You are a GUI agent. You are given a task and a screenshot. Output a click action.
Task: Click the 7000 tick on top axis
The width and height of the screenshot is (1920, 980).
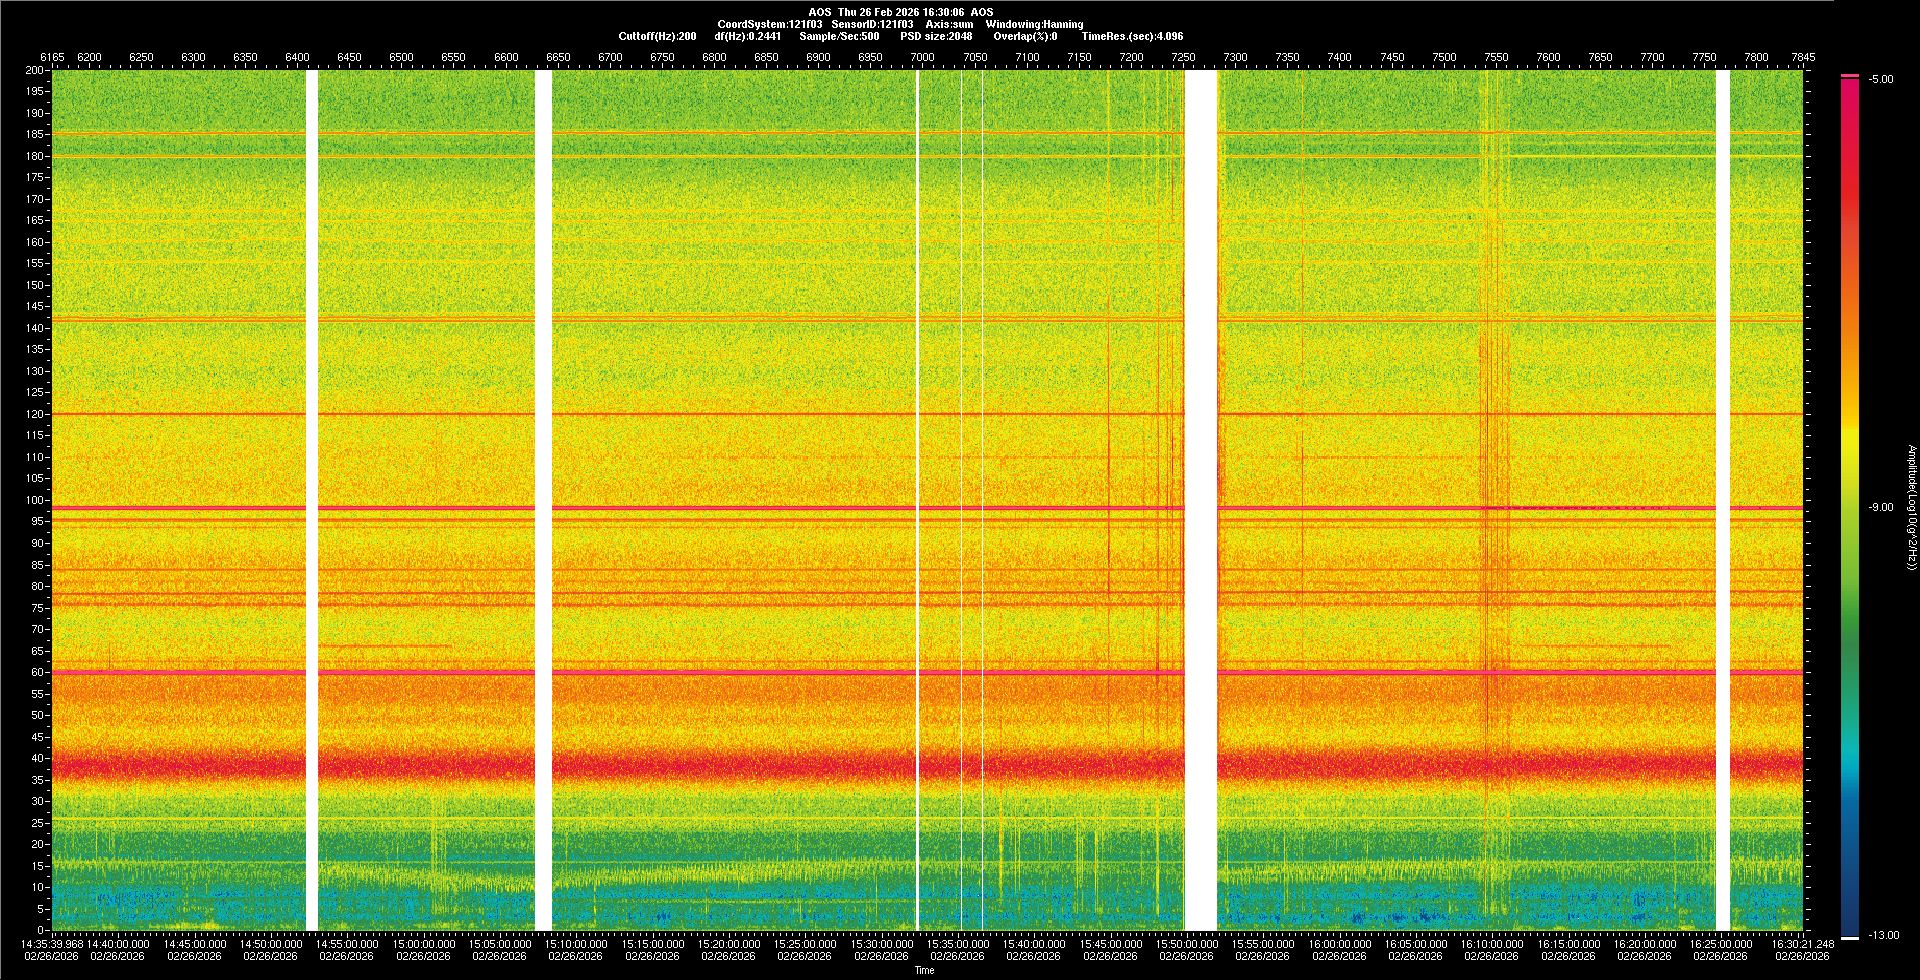tap(922, 57)
